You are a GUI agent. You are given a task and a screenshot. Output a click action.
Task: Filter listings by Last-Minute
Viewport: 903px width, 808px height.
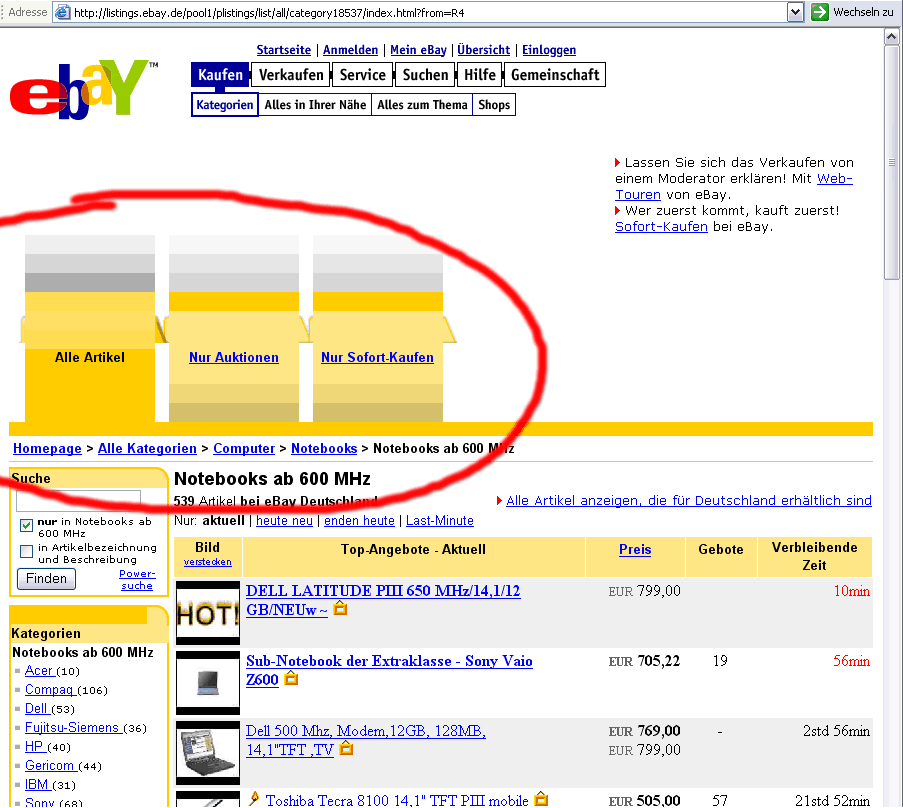[440, 521]
